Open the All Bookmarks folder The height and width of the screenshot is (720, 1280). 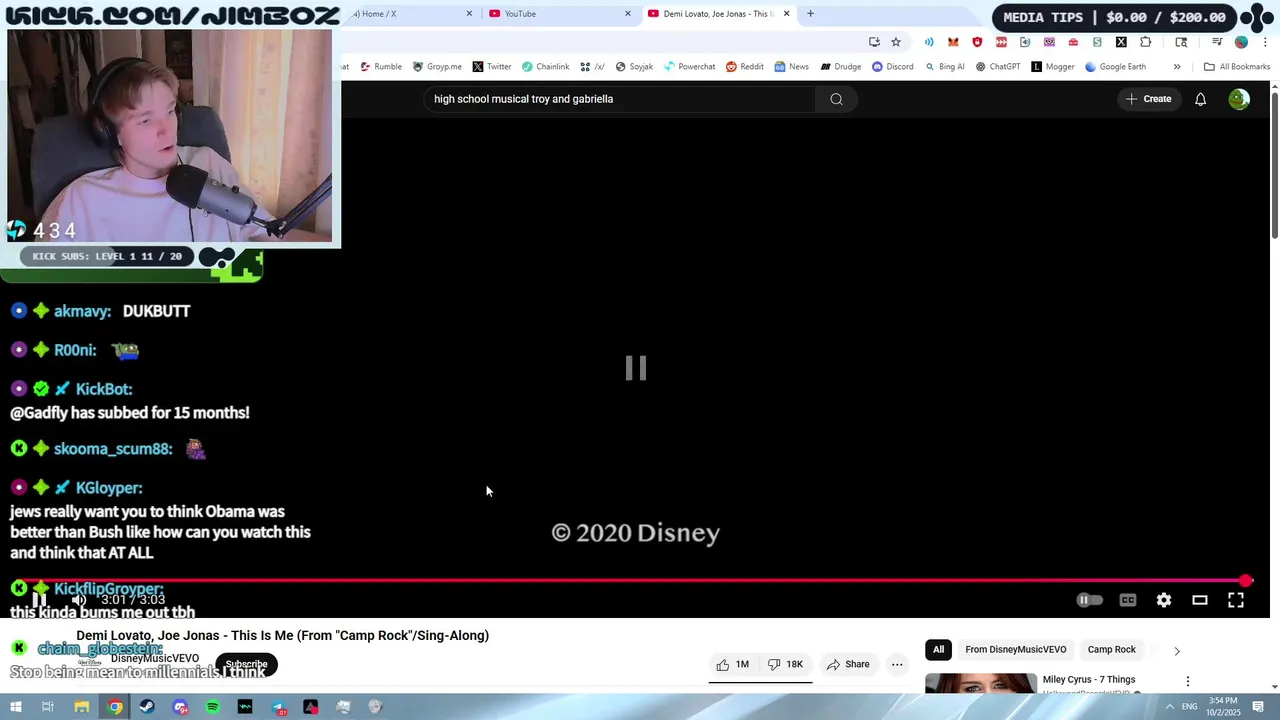pyautogui.click(x=1237, y=67)
